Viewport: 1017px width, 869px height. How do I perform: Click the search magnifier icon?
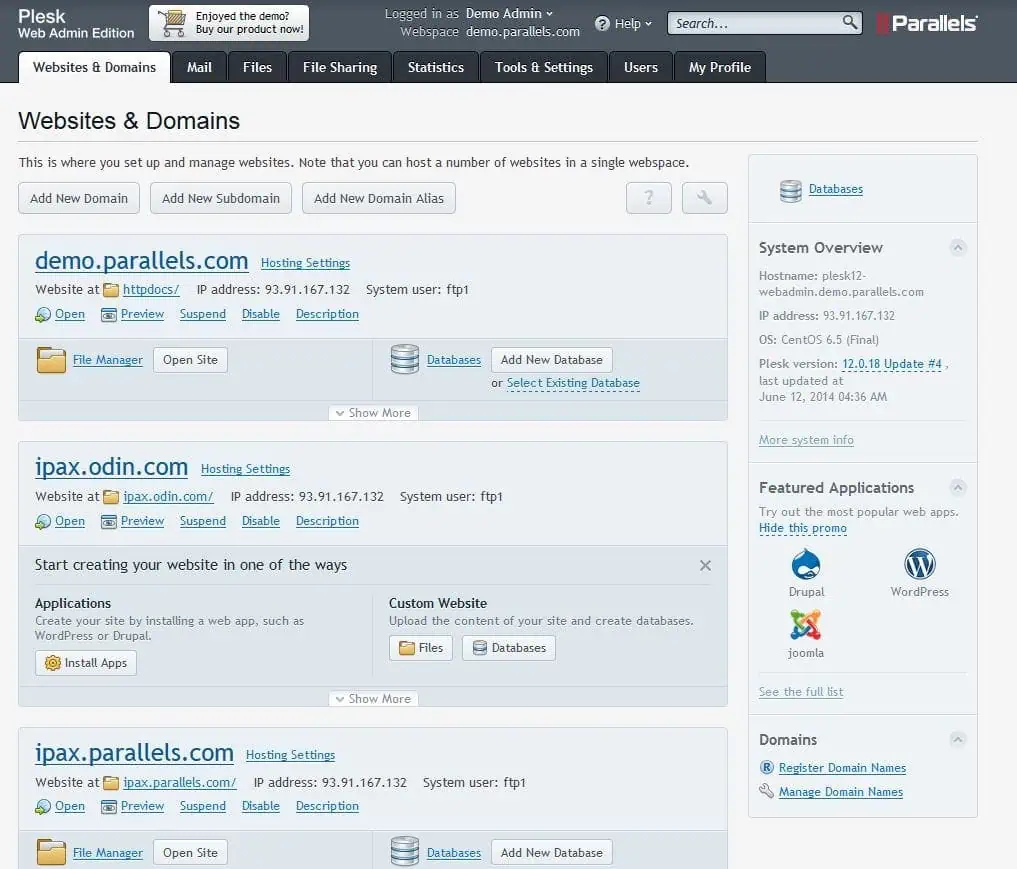[x=849, y=23]
